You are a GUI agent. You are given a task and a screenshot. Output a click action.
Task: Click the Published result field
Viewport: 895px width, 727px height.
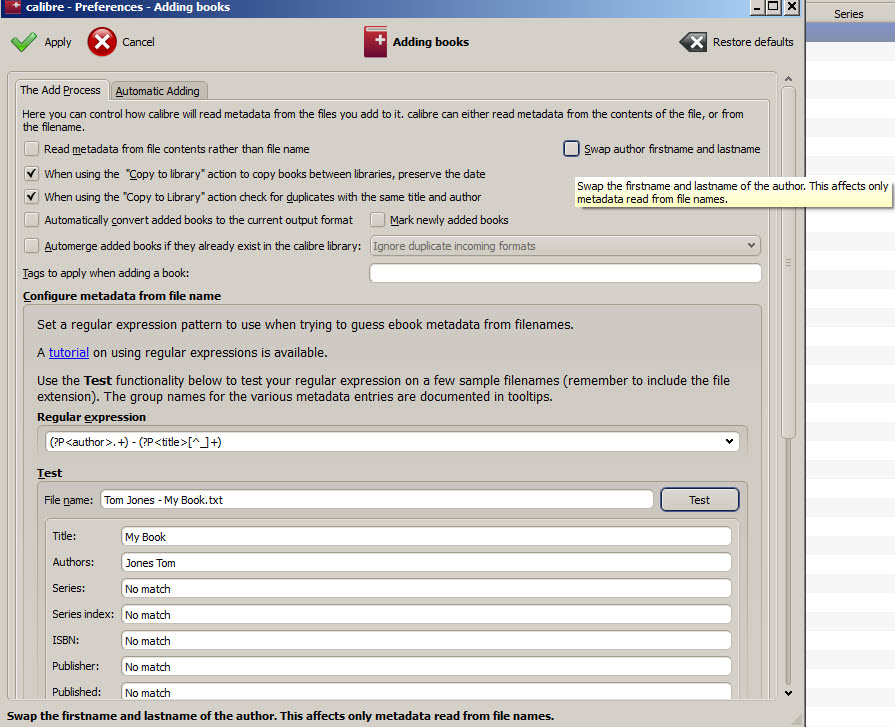[426, 692]
